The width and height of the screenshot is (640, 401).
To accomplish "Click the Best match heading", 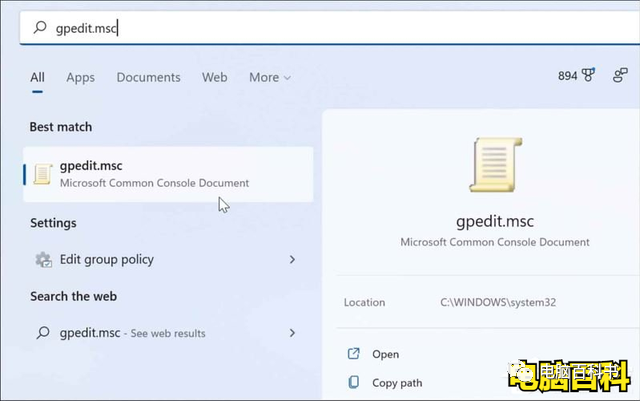I will click(x=61, y=127).
